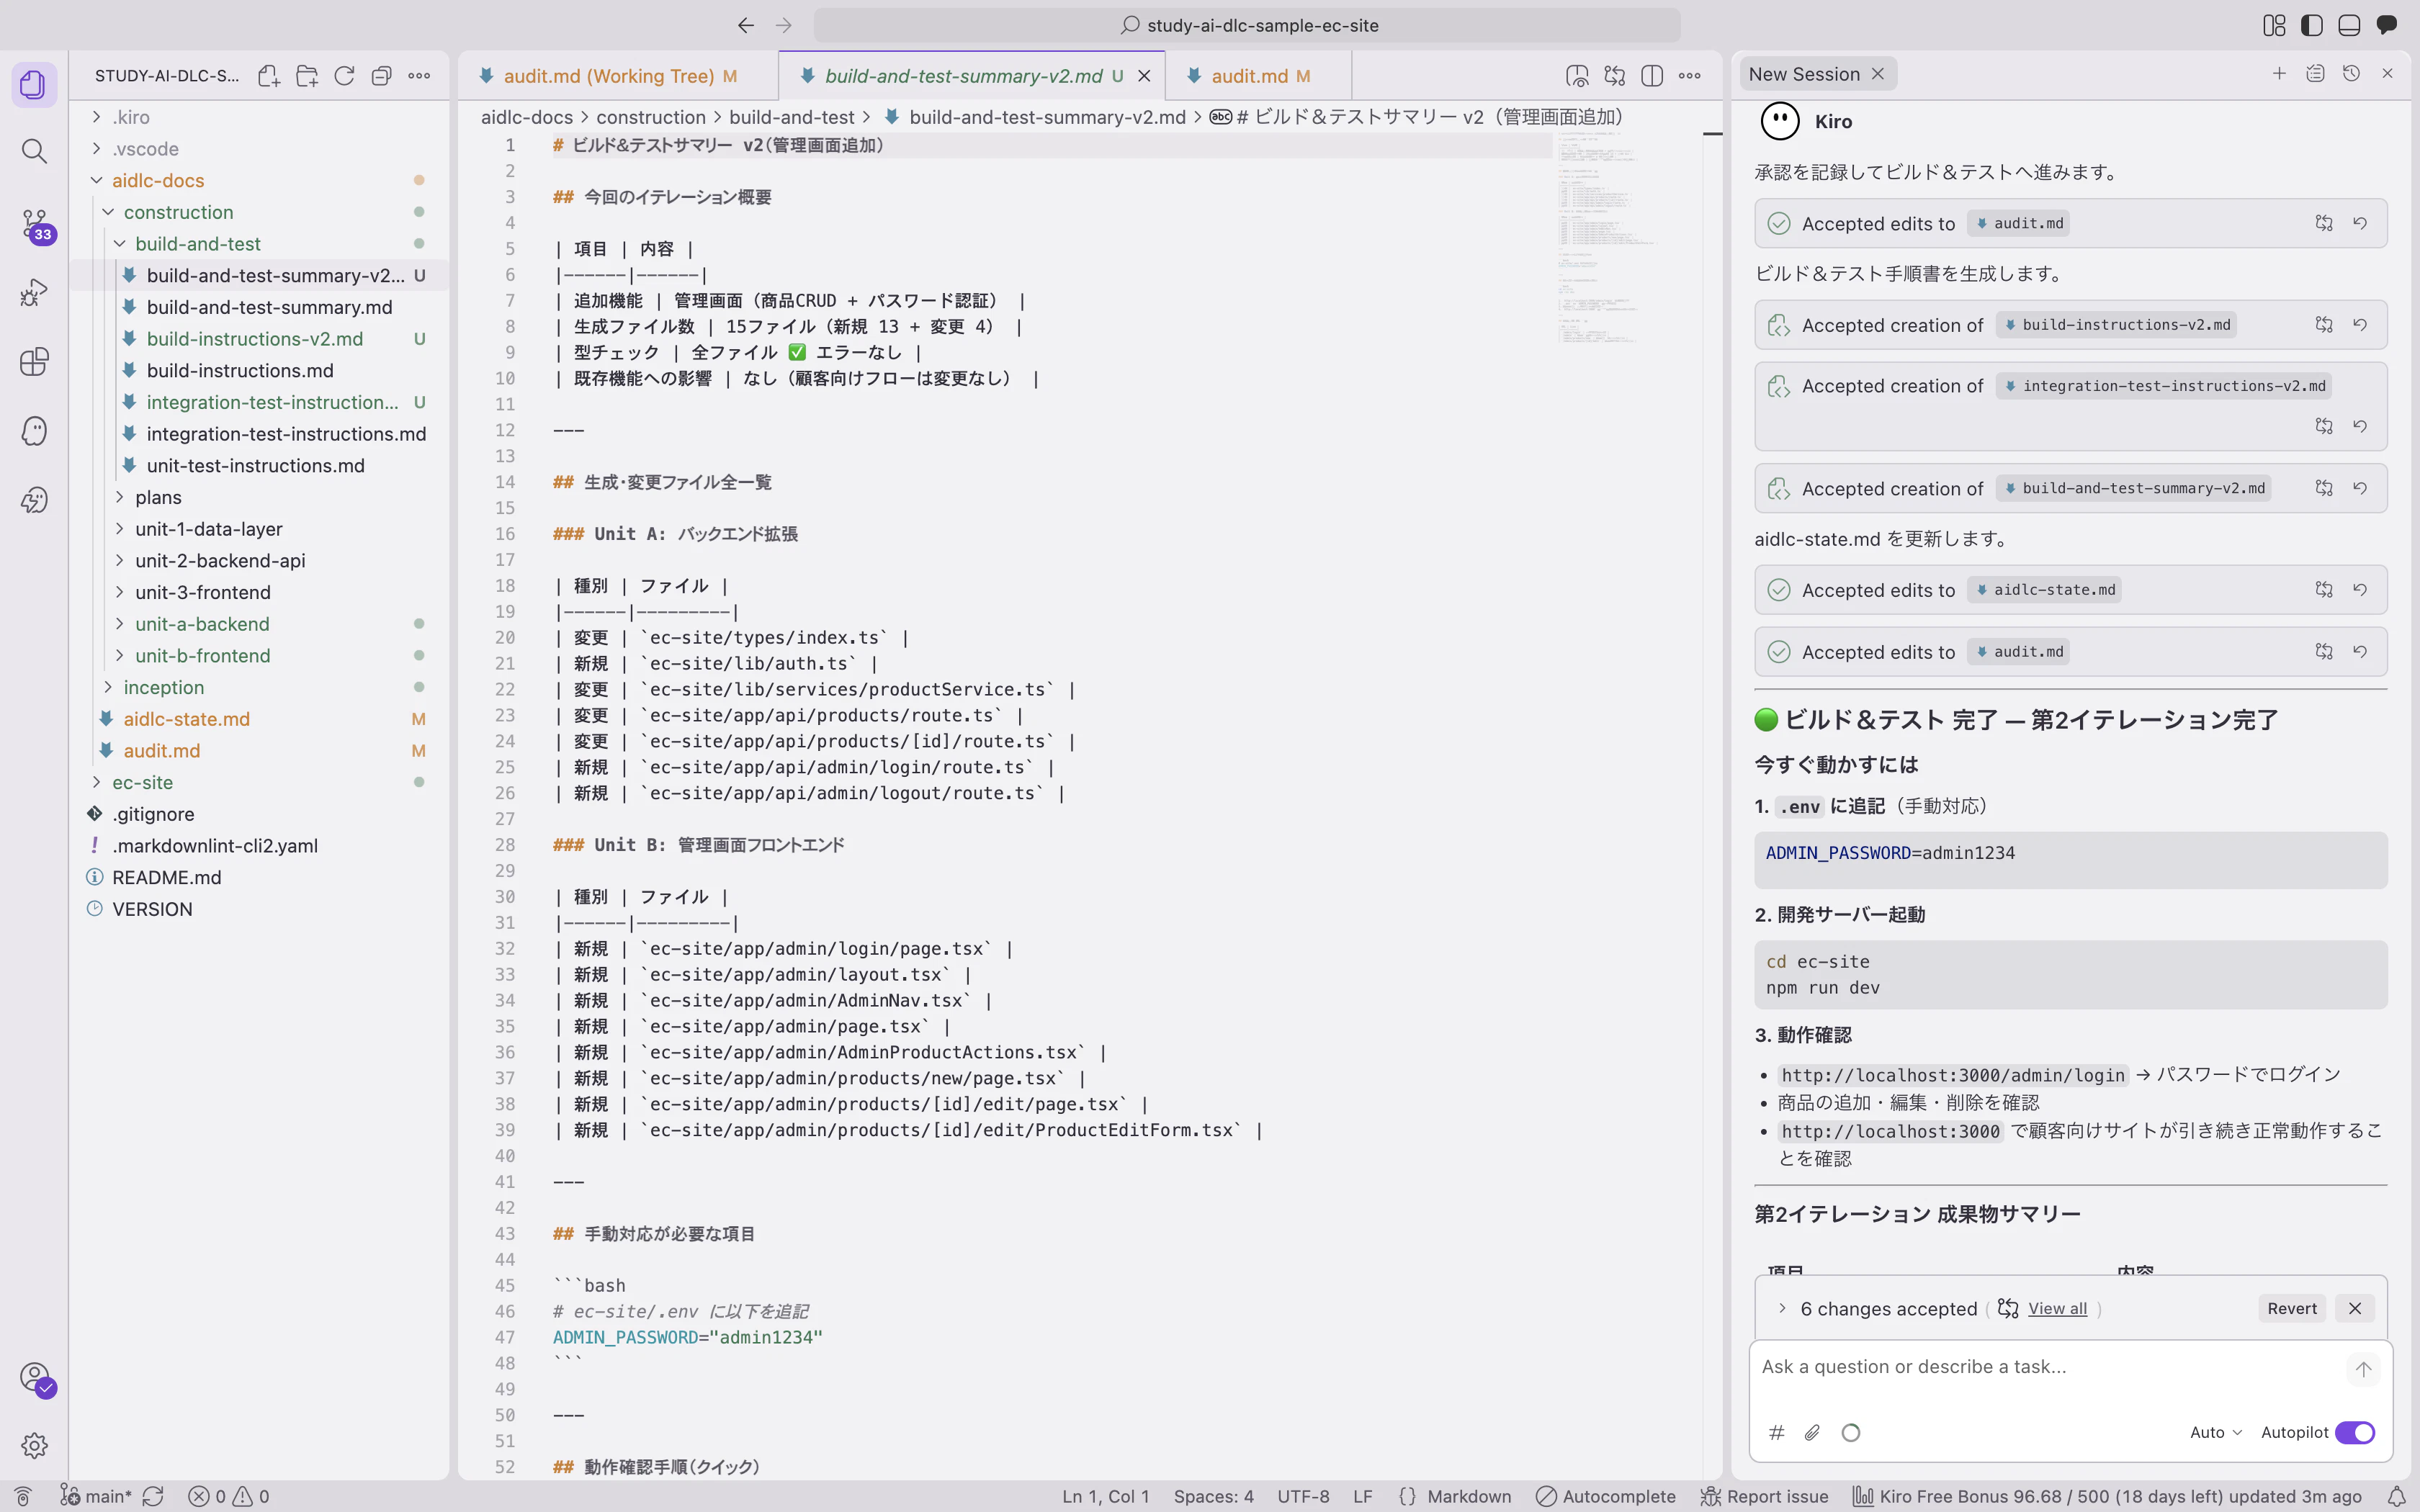The height and width of the screenshot is (1512, 2420).
Task: Expand the plans folder
Action: (120, 497)
